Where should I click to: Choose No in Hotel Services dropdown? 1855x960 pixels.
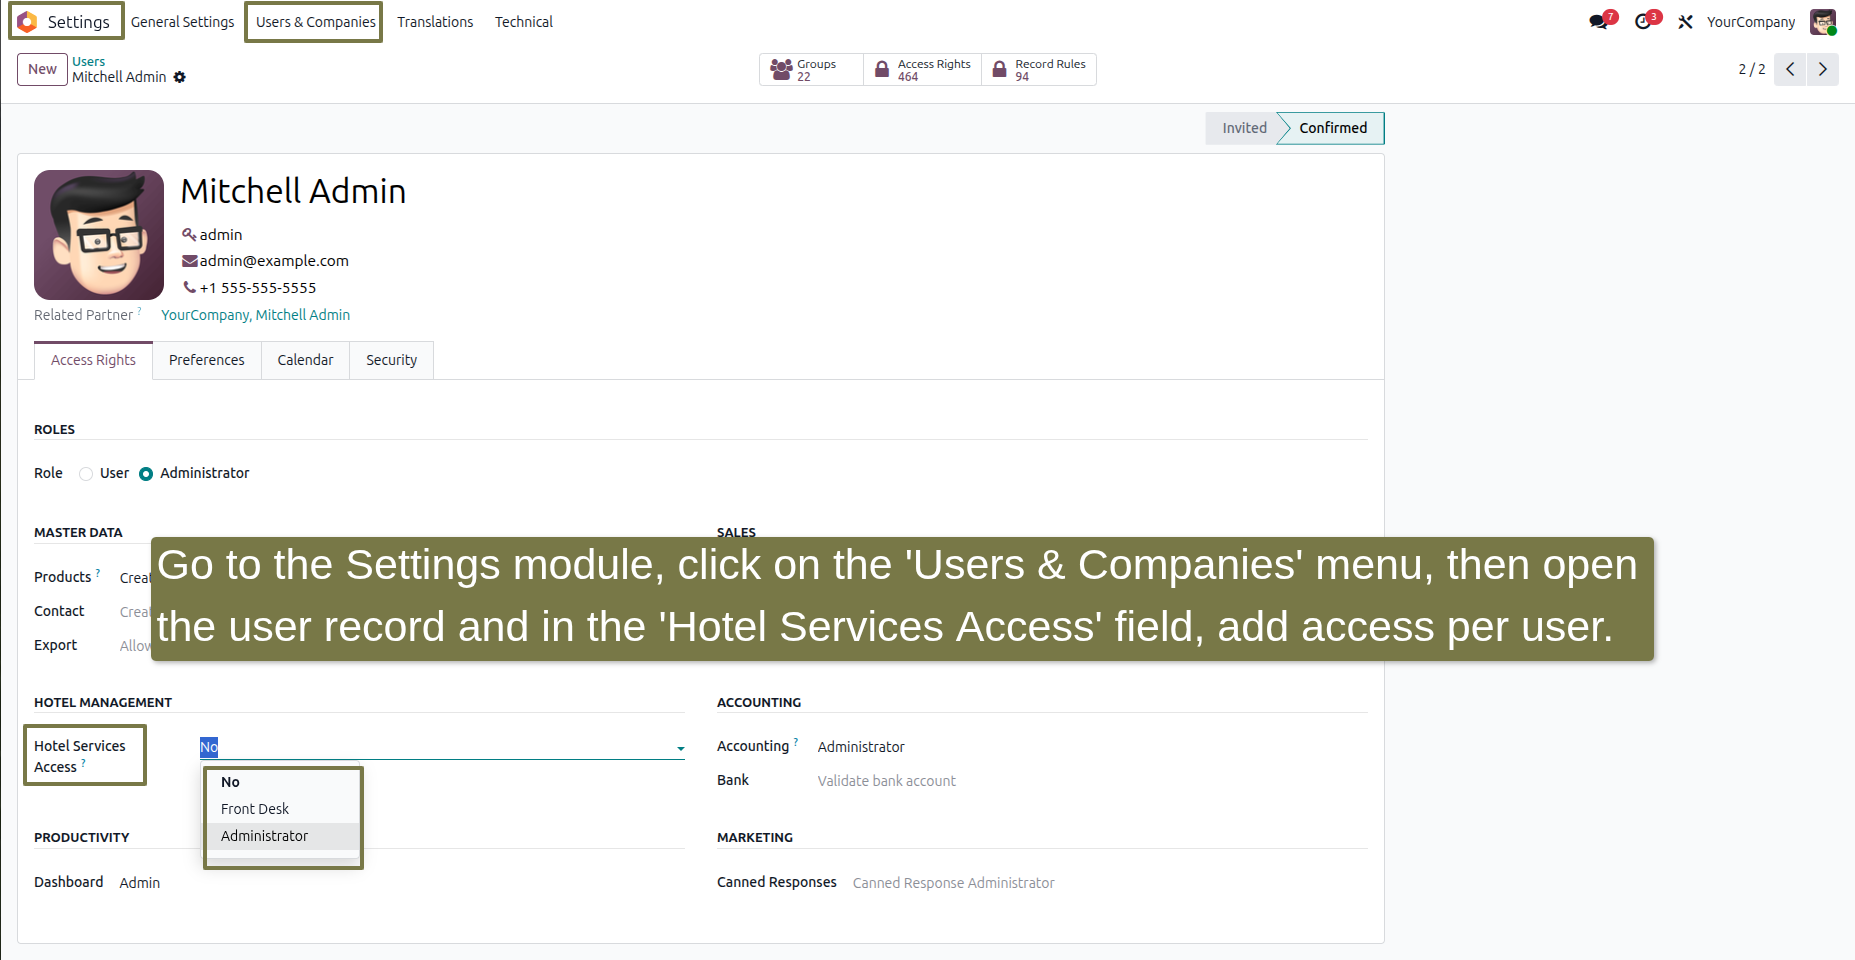(283, 782)
